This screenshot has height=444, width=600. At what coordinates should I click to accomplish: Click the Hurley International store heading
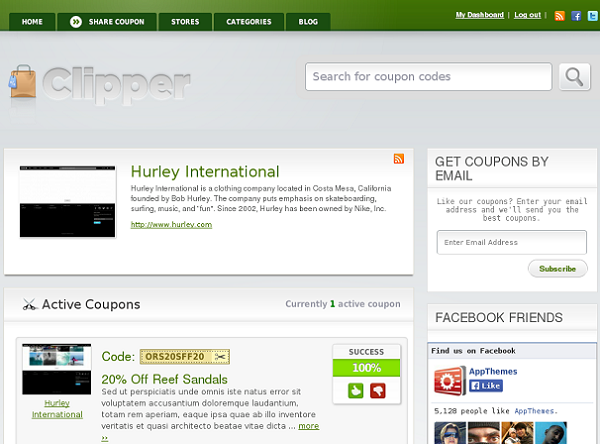(205, 171)
